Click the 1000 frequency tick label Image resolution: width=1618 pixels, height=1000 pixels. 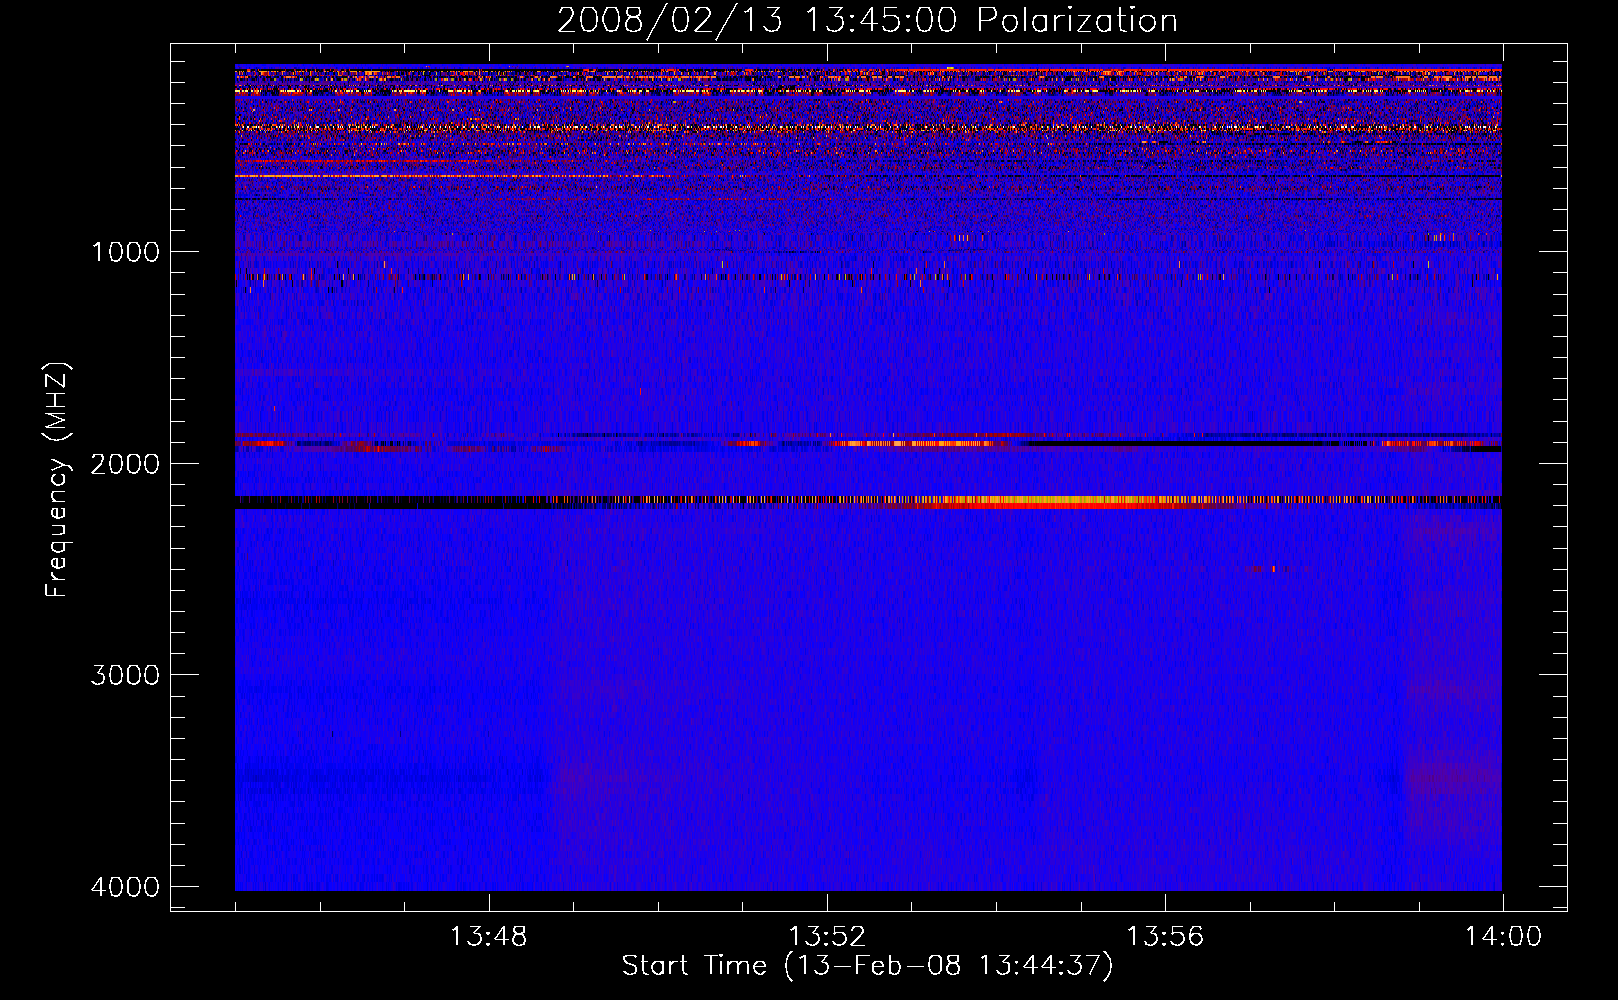pos(125,251)
